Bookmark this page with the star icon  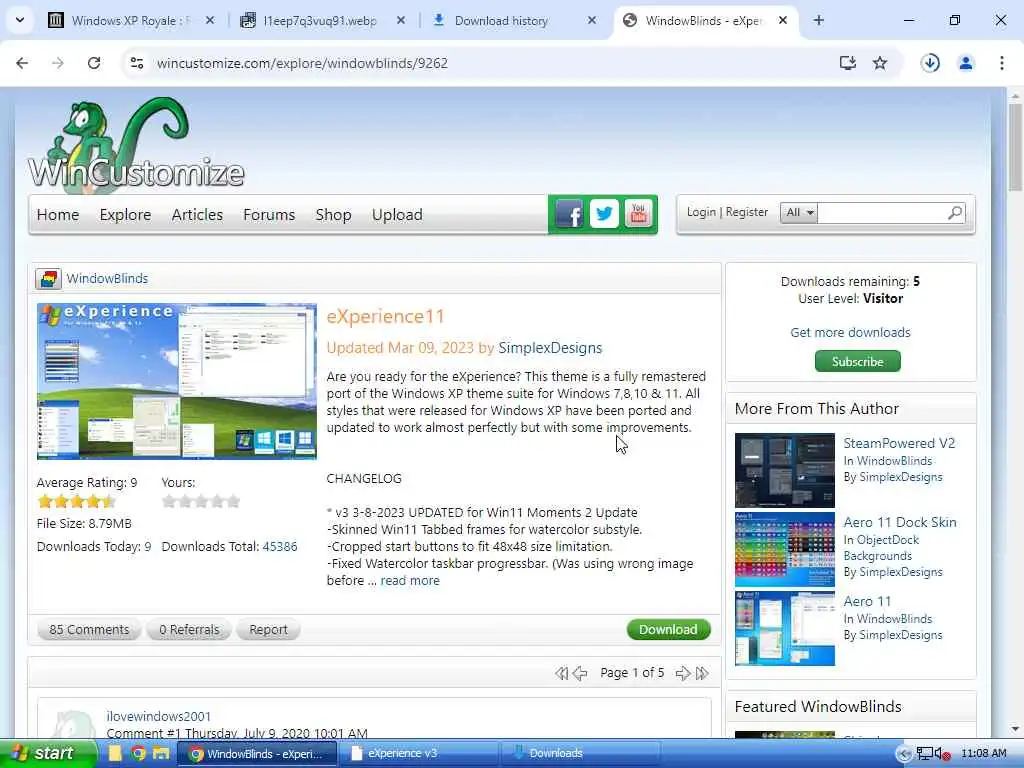(x=880, y=63)
